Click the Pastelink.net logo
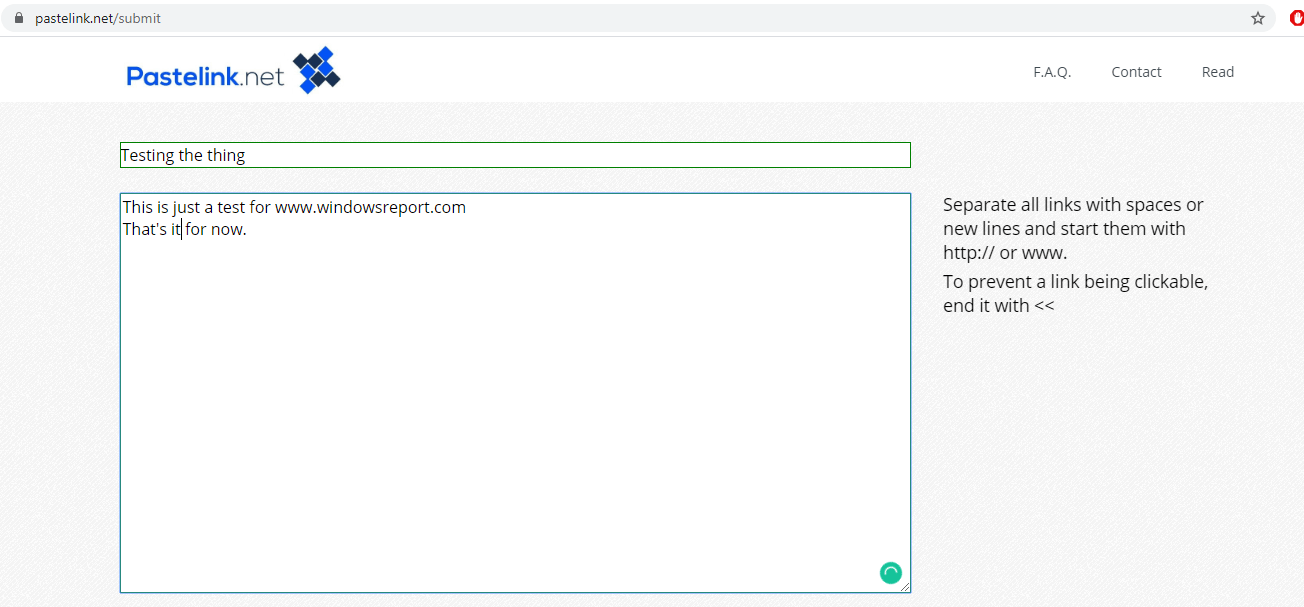Viewport: 1304px width, 607px height. (233, 71)
